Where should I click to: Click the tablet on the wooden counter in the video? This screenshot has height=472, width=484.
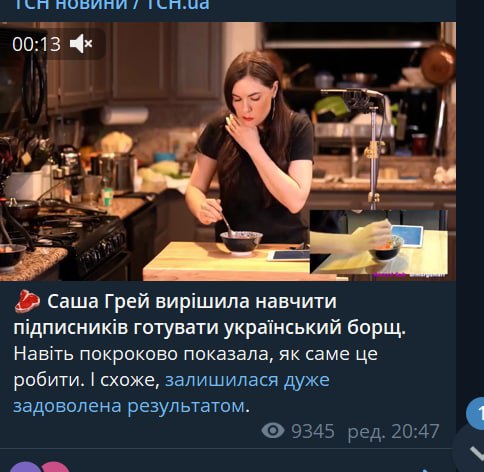[x=289, y=256]
